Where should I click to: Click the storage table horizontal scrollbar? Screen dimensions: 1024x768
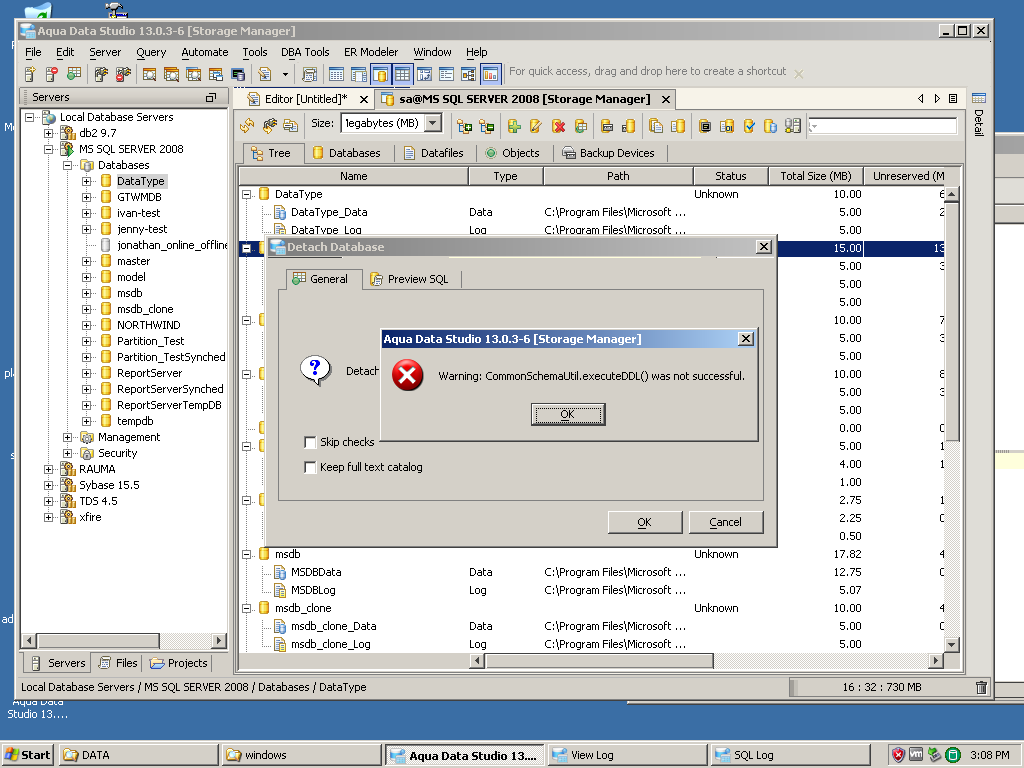pyautogui.click(x=707, y=661)
